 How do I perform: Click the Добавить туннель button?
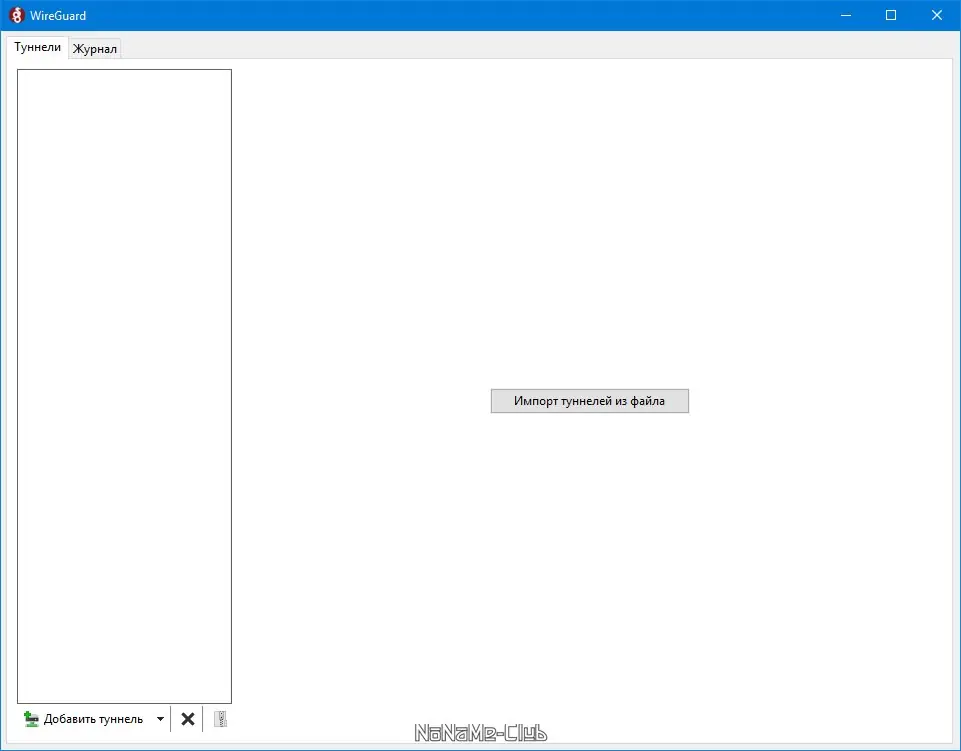point(84,719)
